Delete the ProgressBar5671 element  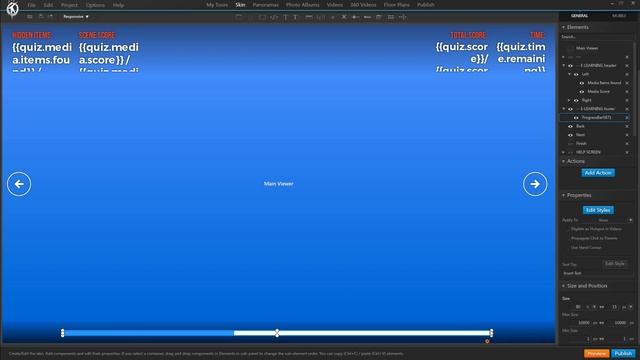[x=627, y=118]
